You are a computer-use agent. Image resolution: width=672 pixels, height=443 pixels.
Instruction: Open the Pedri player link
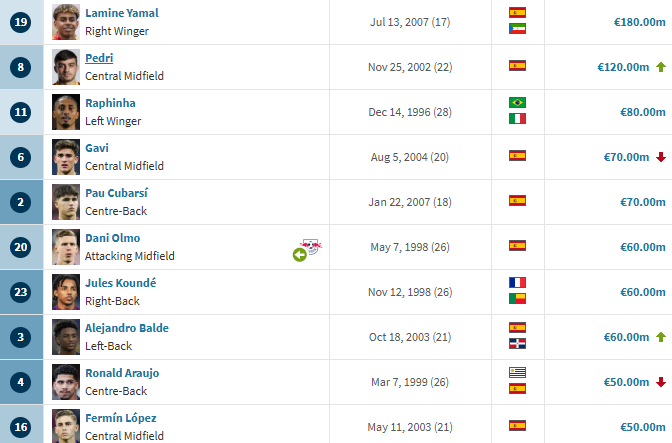[x=99, y=58]
